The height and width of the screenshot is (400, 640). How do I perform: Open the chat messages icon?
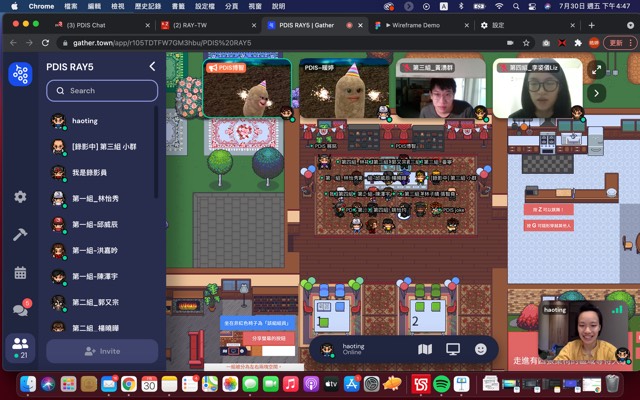click(20, 309)
